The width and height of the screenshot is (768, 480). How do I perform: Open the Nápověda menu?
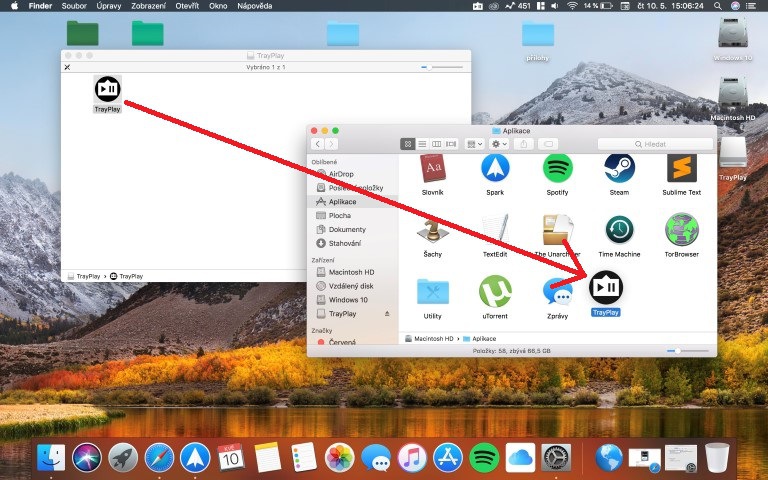point(255,6)
